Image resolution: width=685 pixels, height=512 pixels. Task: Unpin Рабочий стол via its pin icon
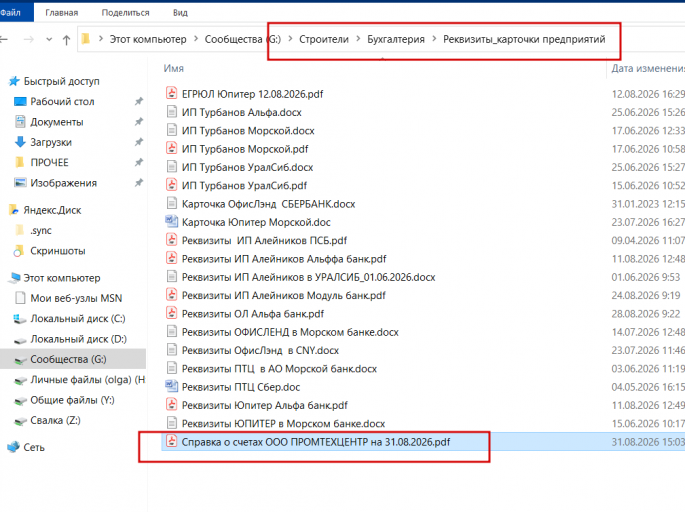point(138,101)
